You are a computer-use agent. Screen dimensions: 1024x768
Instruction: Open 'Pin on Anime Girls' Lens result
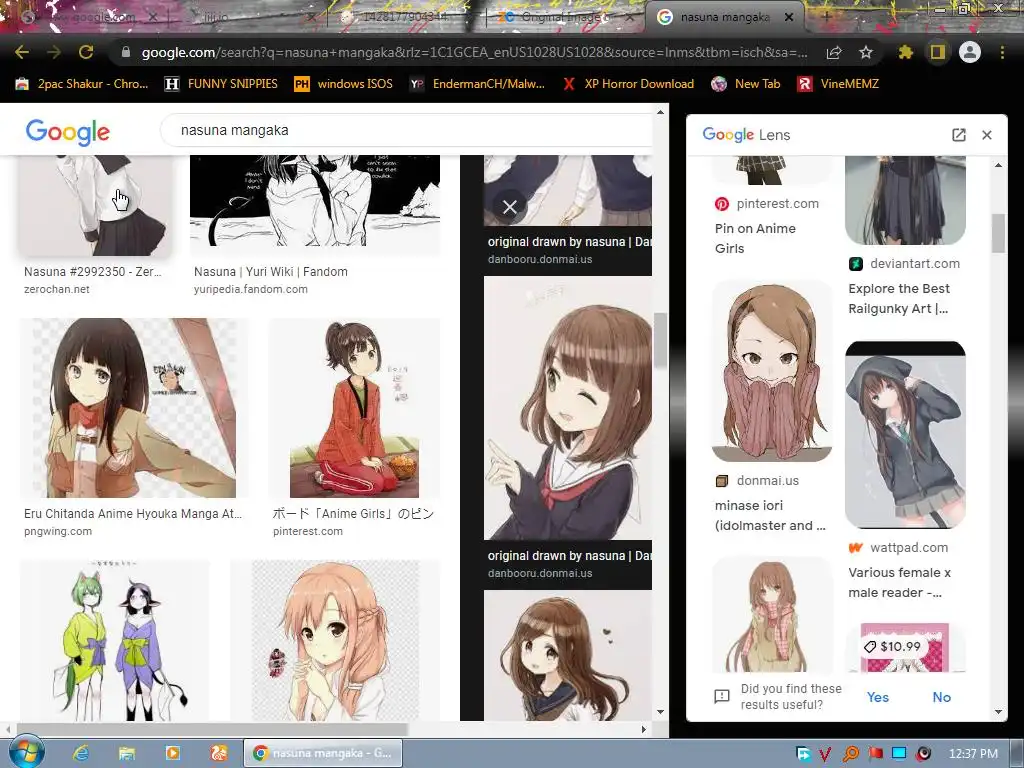pyautogui.click(x=755, y=238)
